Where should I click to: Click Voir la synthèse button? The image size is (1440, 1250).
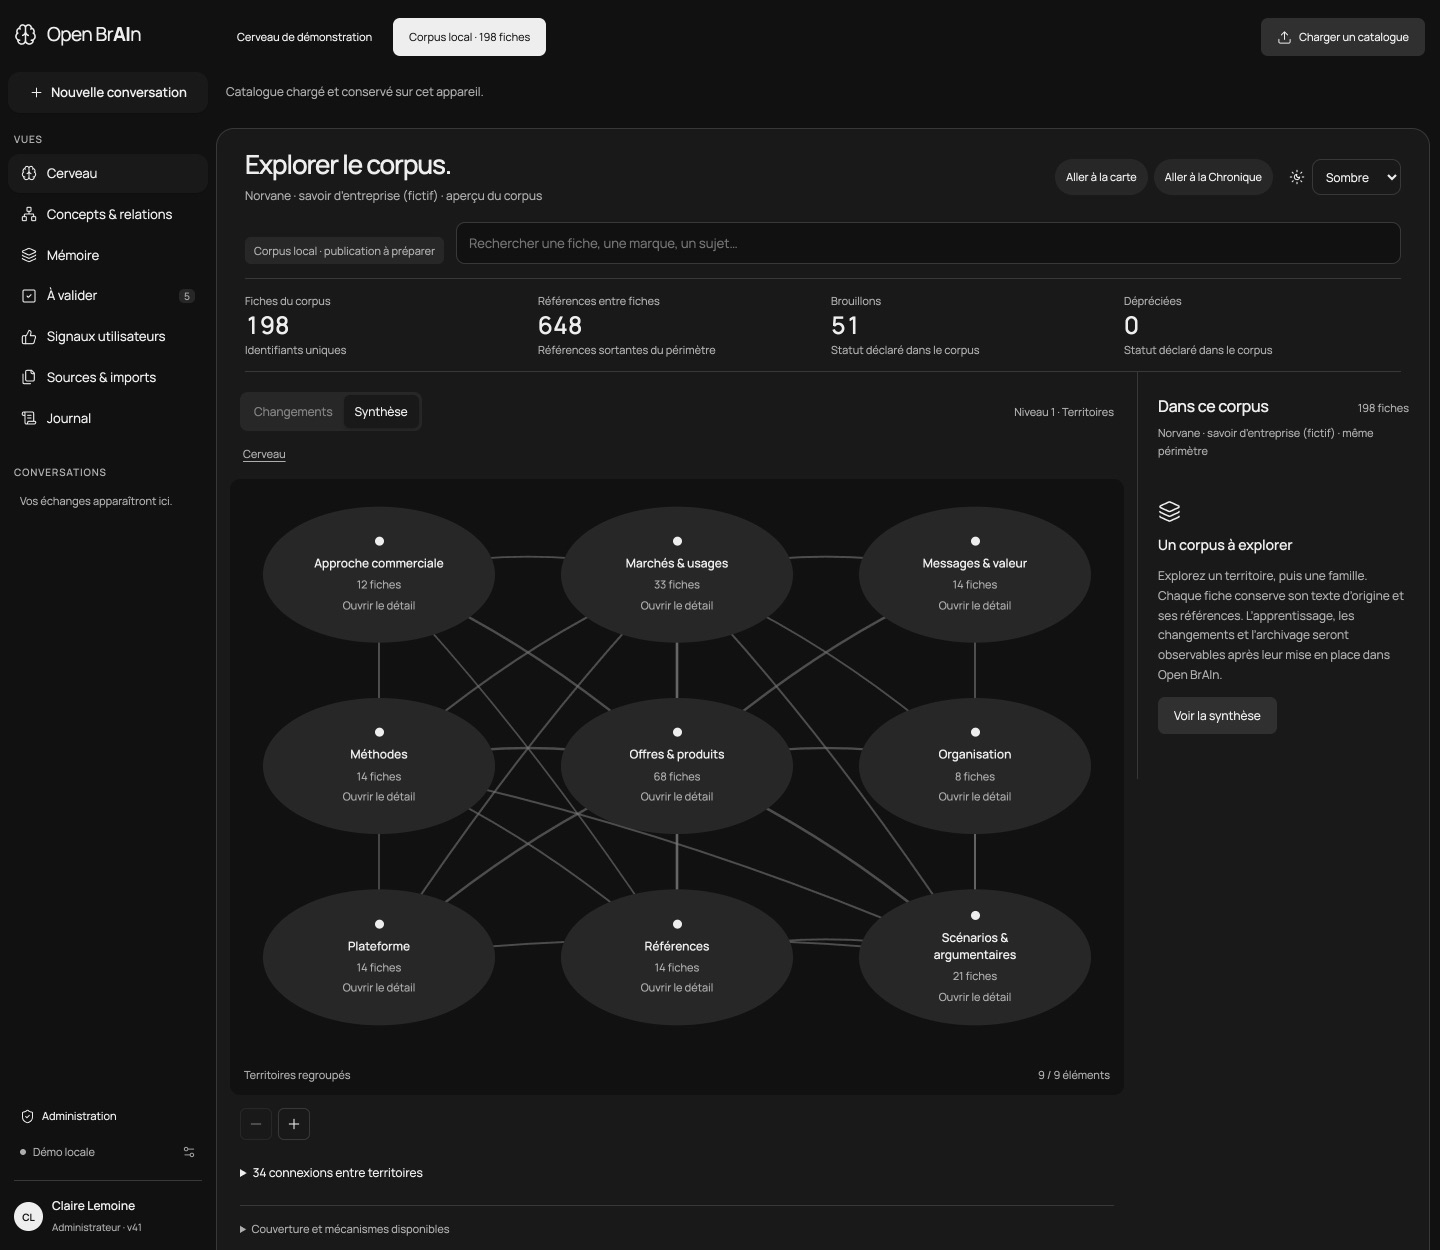1217,716
